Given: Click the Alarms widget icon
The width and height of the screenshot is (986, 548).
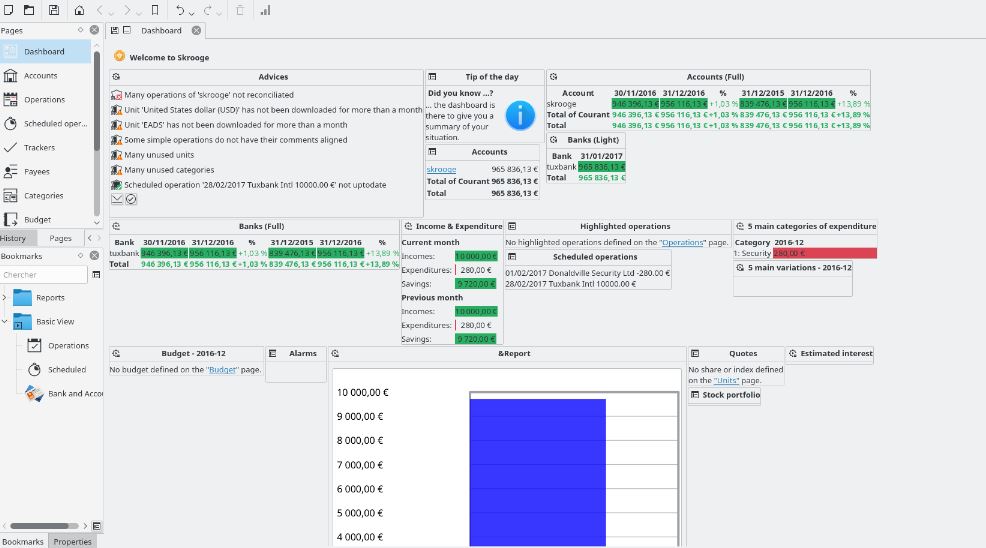Looking at the screenshot, I should point(273,354).
